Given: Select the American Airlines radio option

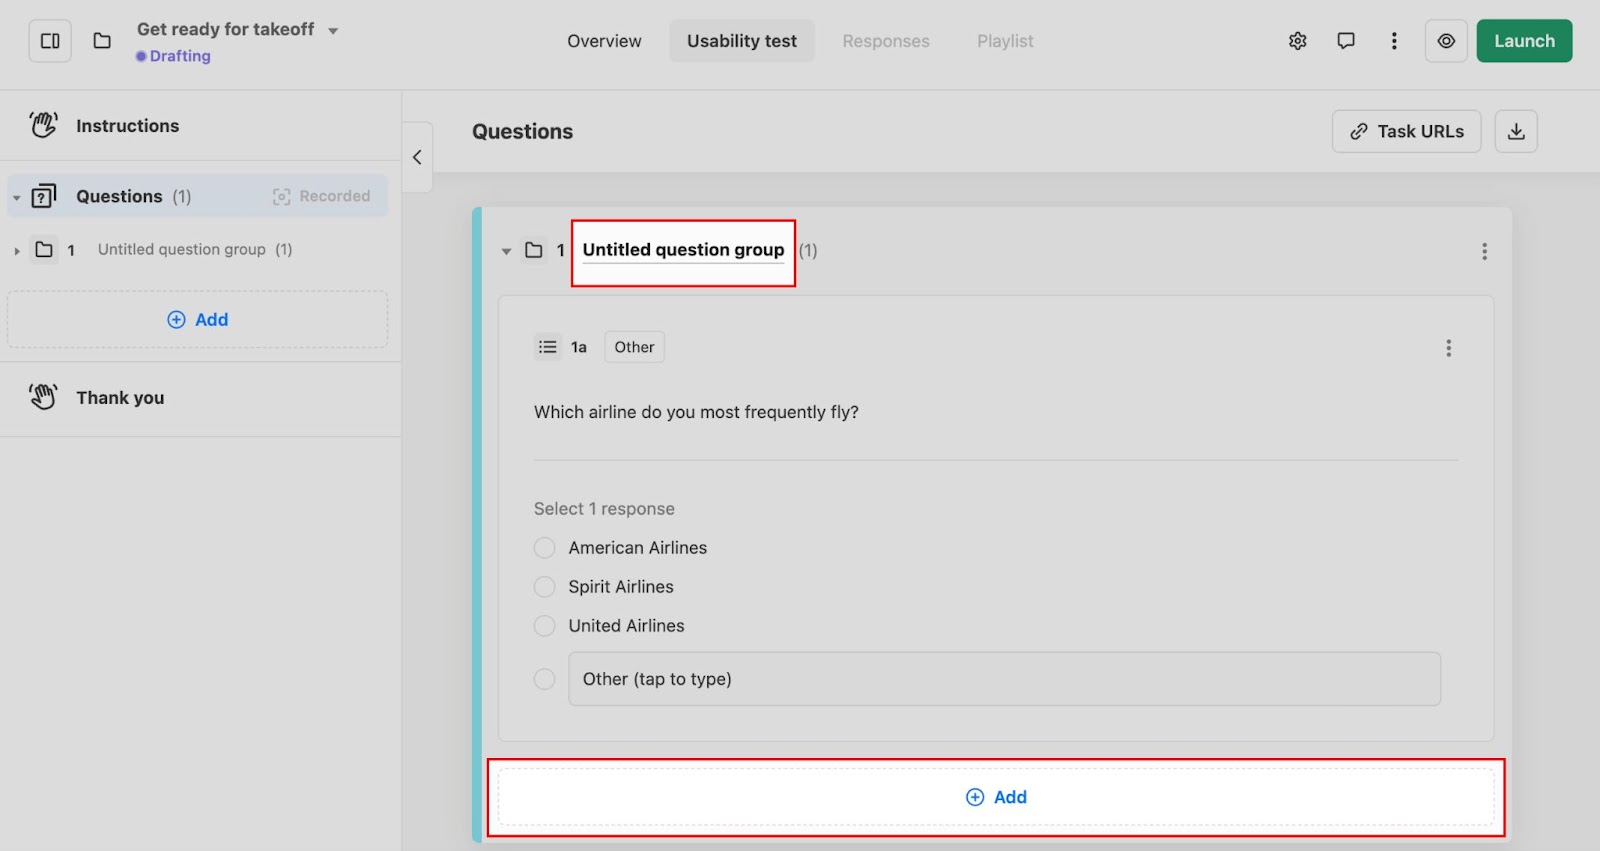Looking at the screenshot, I should [x=544, y=548].
